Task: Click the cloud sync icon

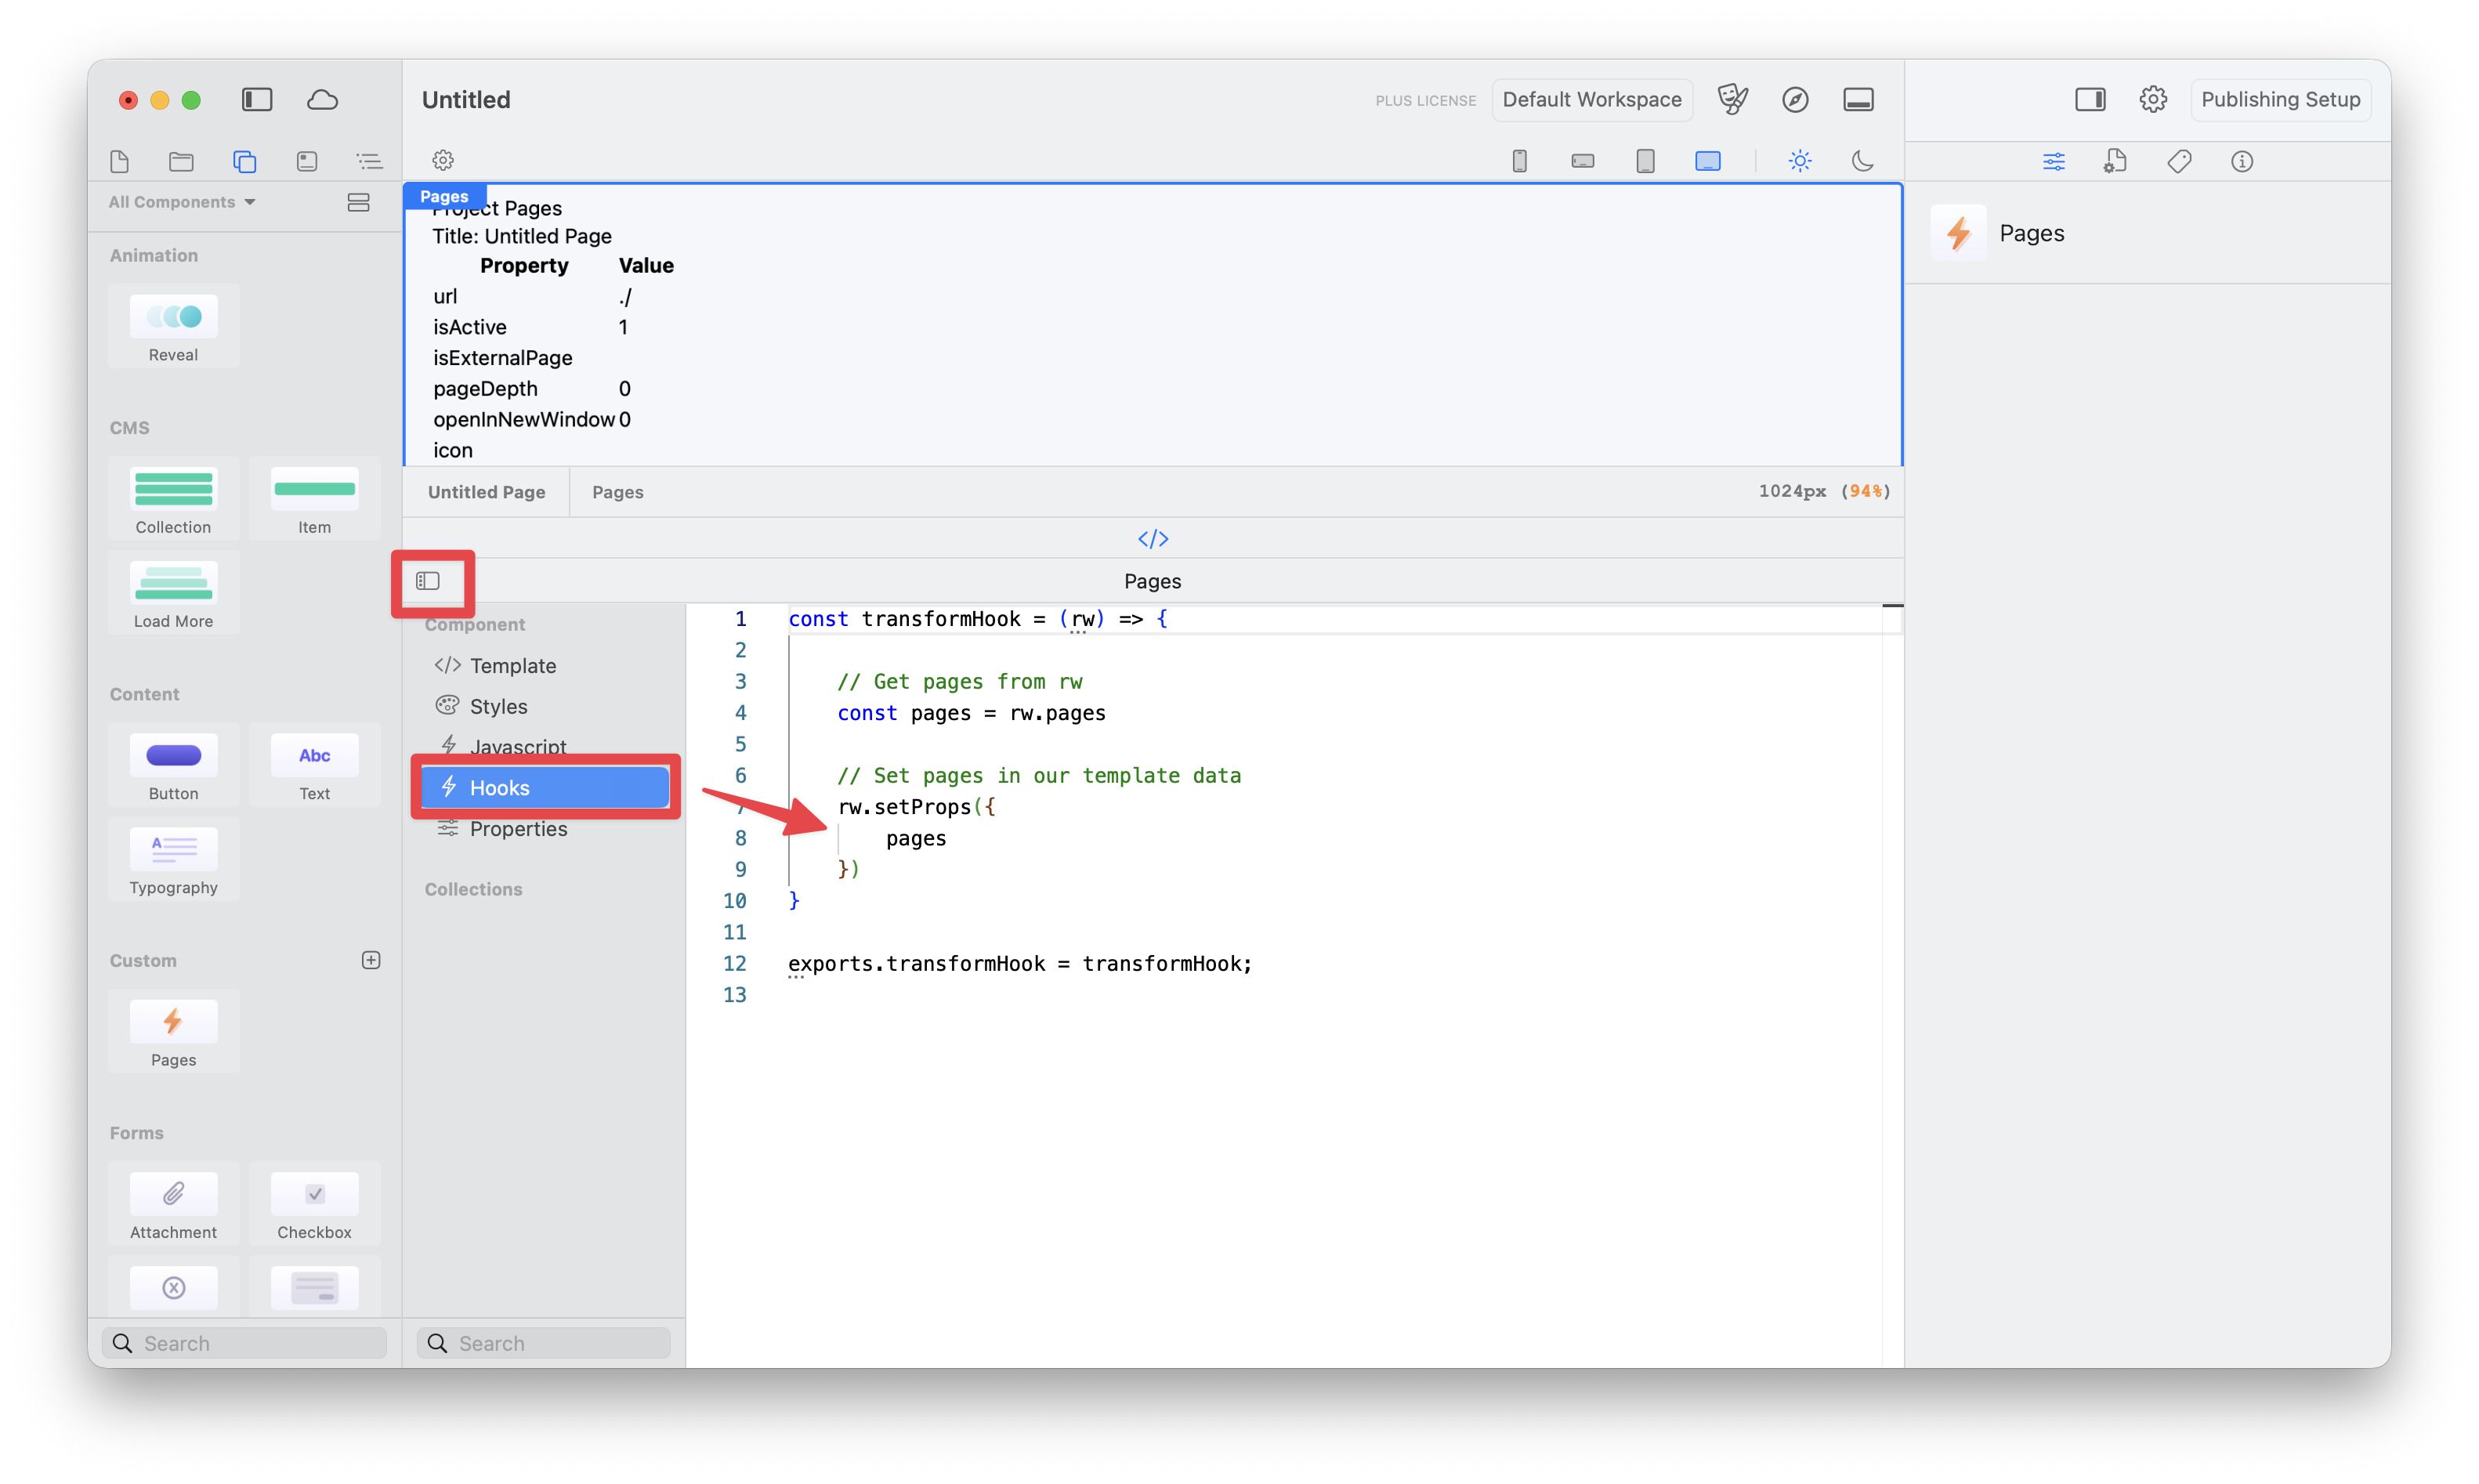Action: (x=322, y=99)
